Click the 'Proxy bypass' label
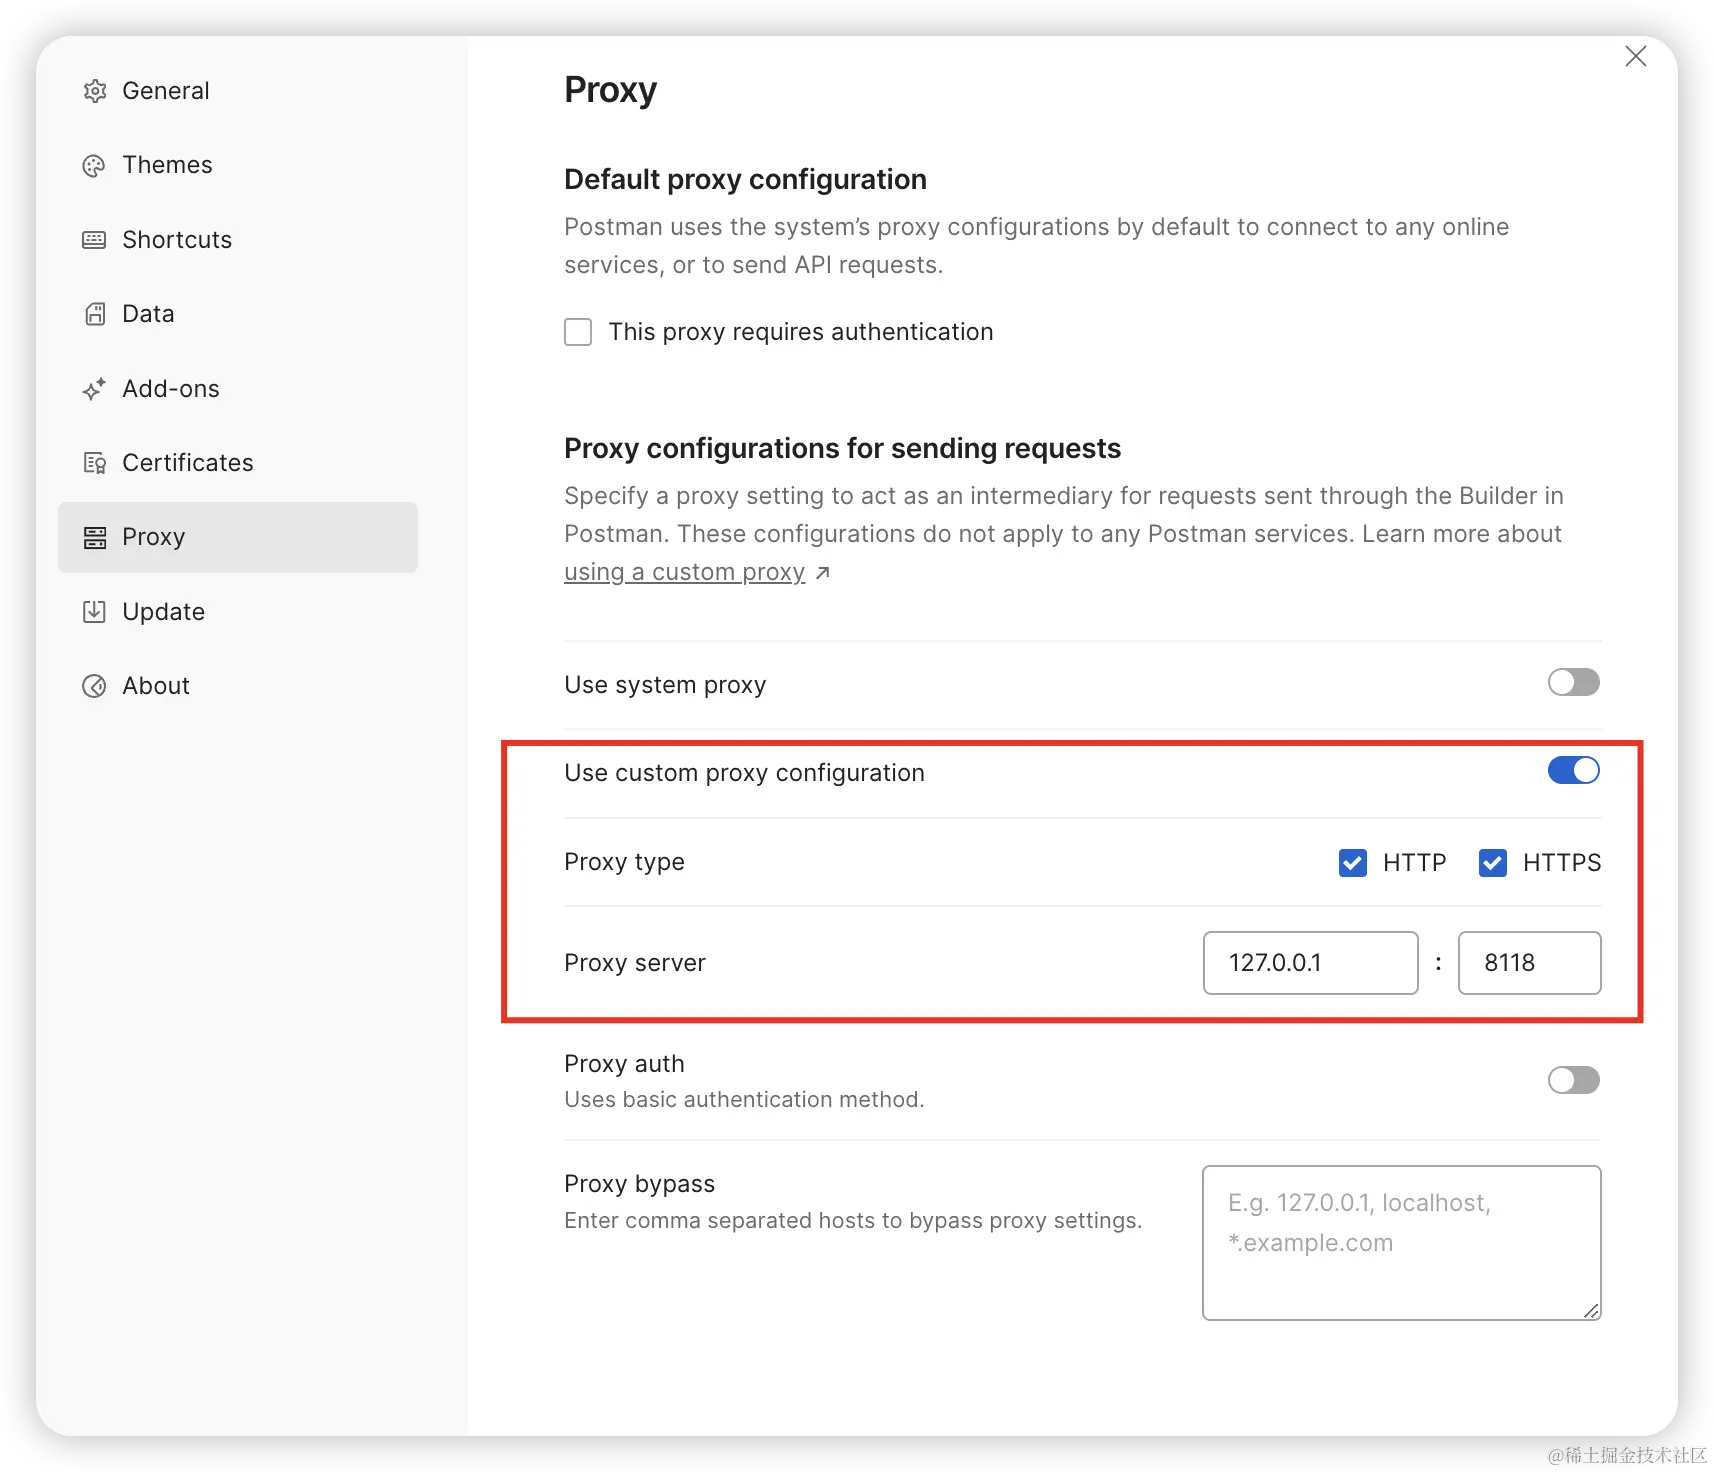This screenshot has height=1472, width=1714. tap(639, 1184)
